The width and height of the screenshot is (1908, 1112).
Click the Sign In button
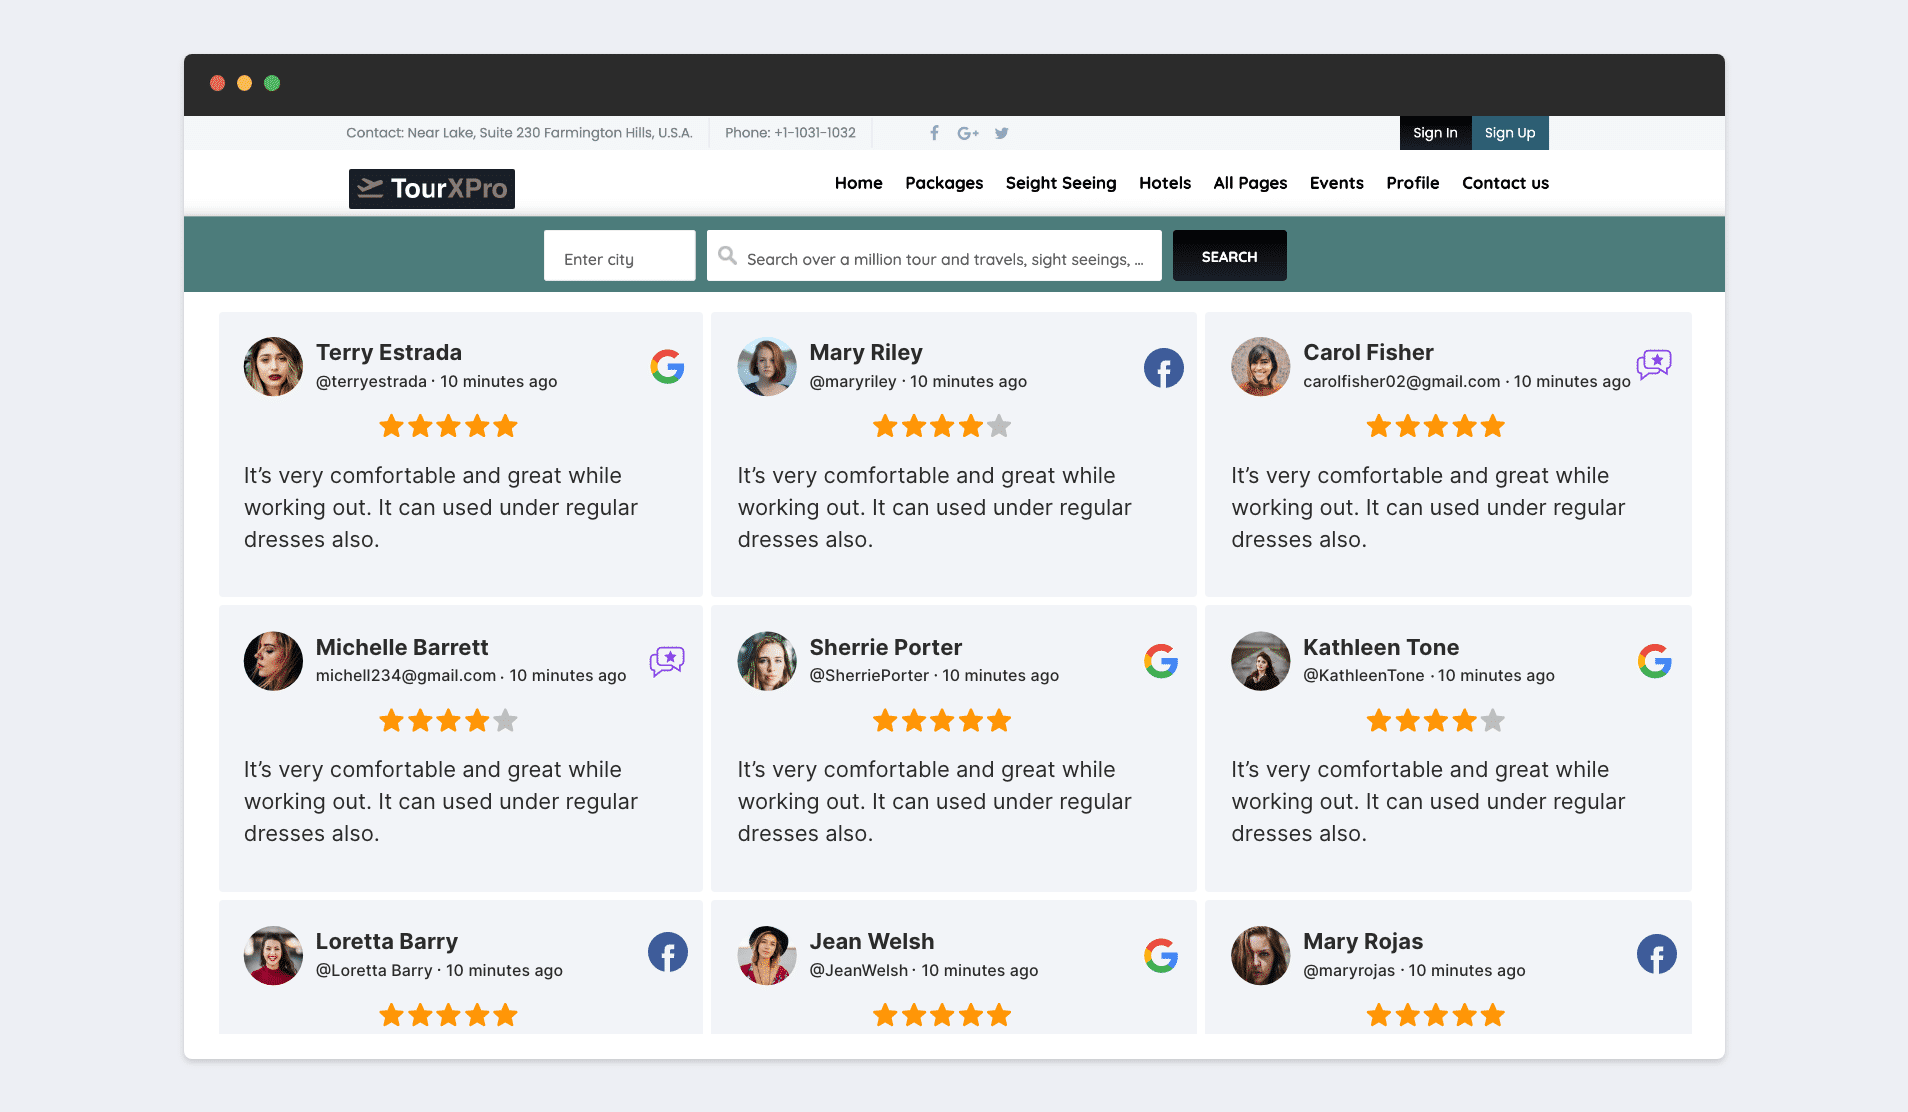(x=1435, y=132)
